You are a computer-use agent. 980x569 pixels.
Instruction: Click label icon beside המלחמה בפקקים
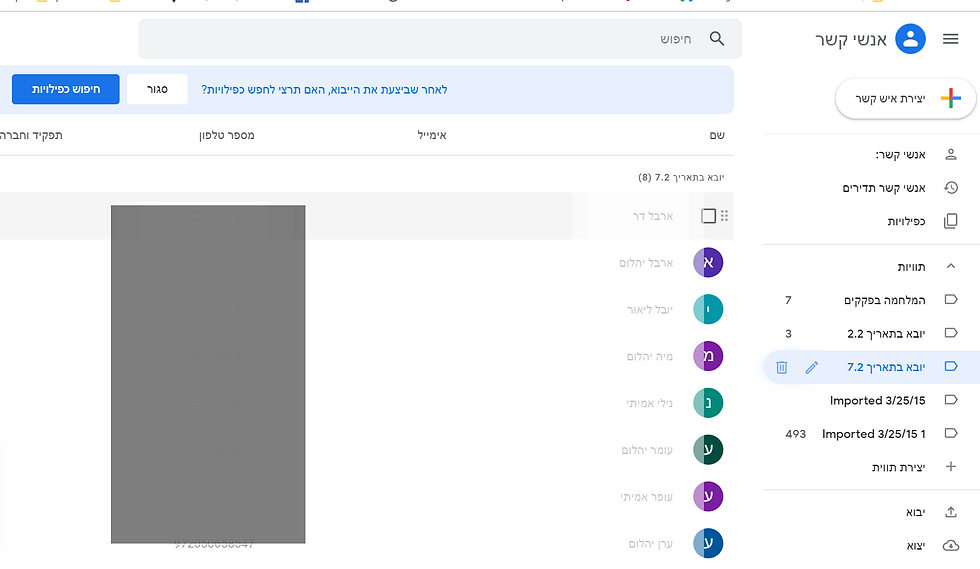(951, 300)
